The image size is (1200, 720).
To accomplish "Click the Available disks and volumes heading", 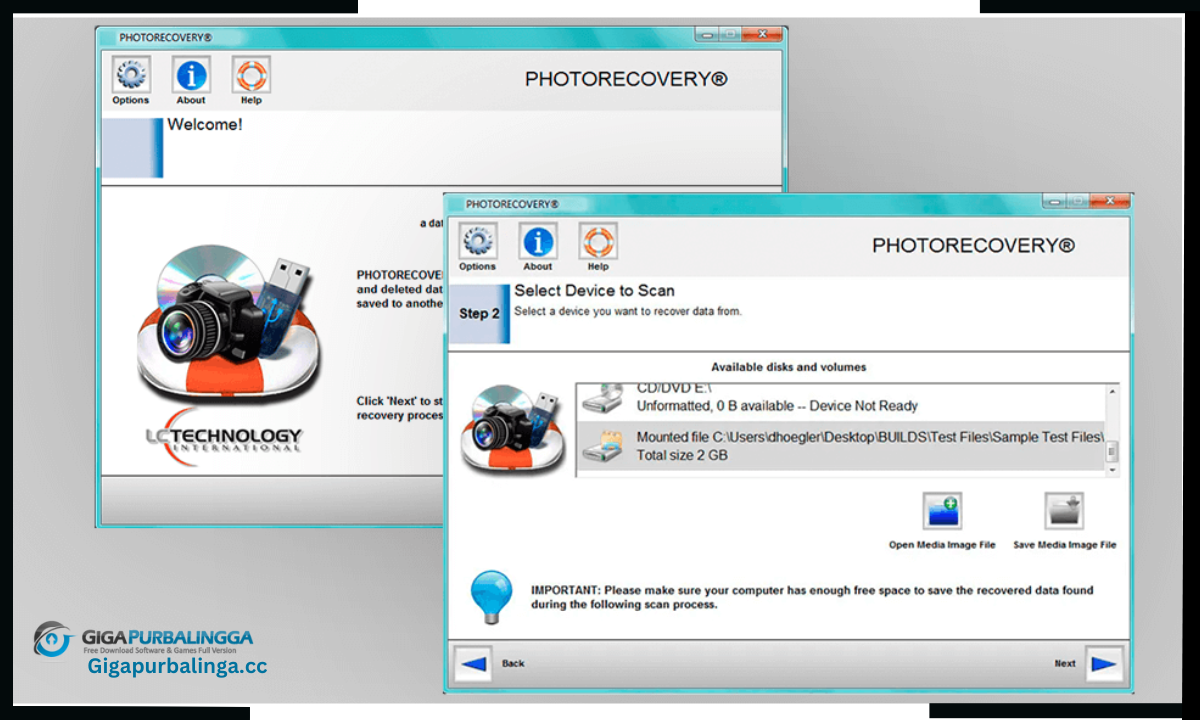I will pos(789,367).
